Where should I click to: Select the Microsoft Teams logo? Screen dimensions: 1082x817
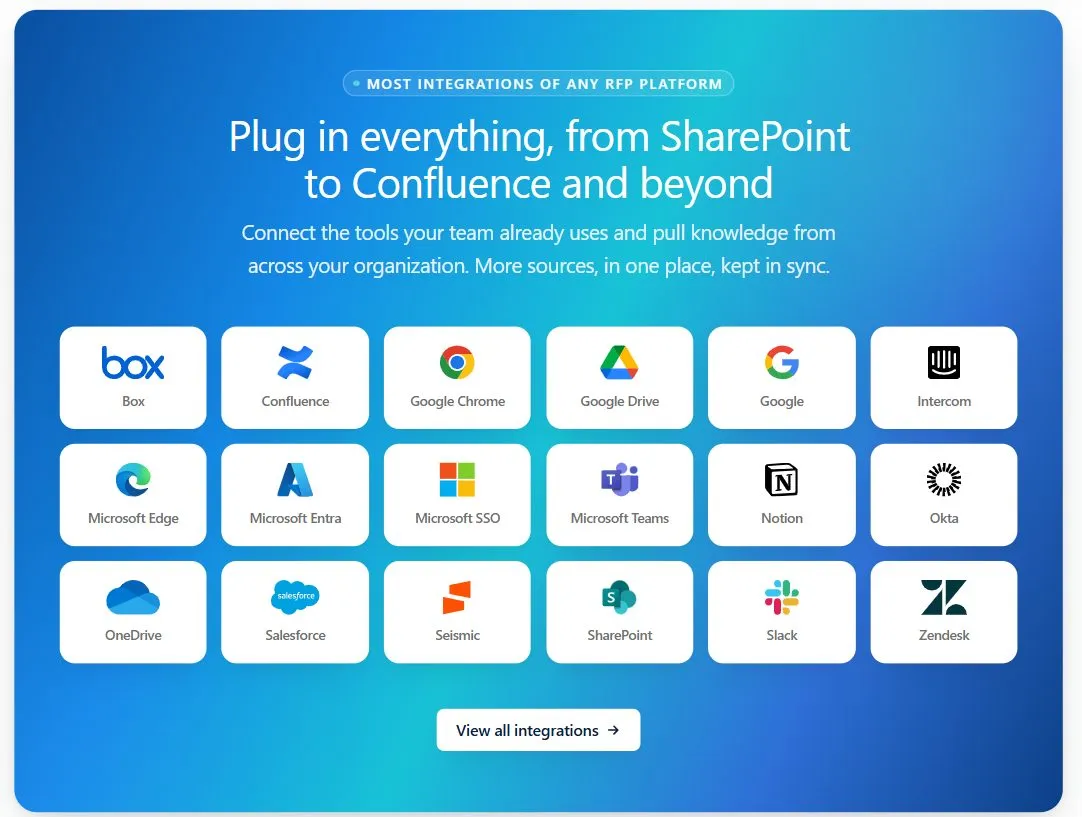click(619, 480)
